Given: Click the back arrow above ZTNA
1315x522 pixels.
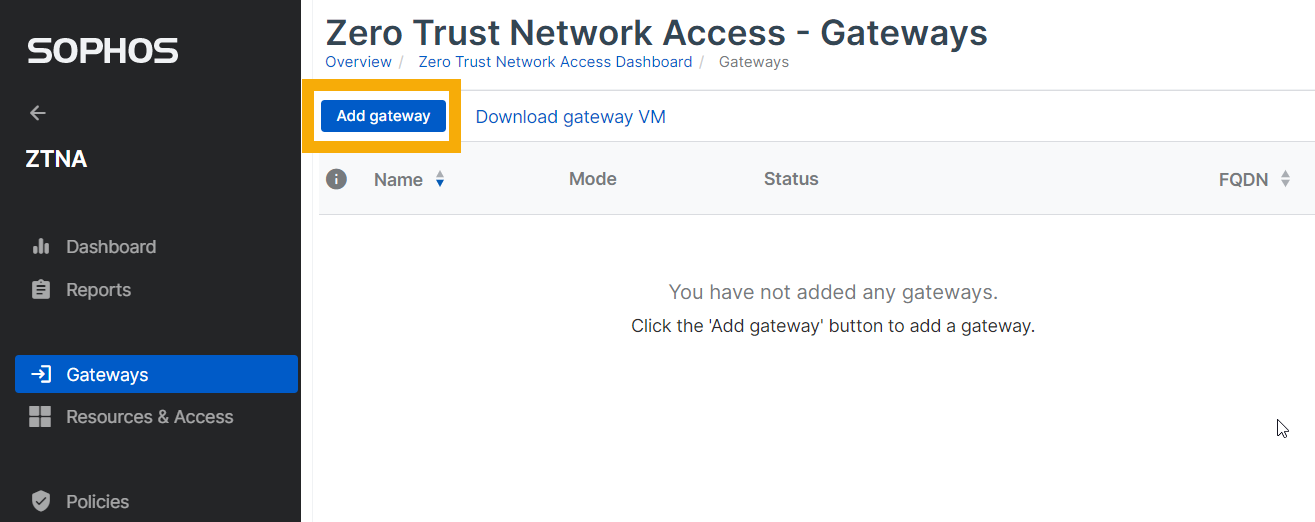Looking at the screenshot, I should 38,113.
